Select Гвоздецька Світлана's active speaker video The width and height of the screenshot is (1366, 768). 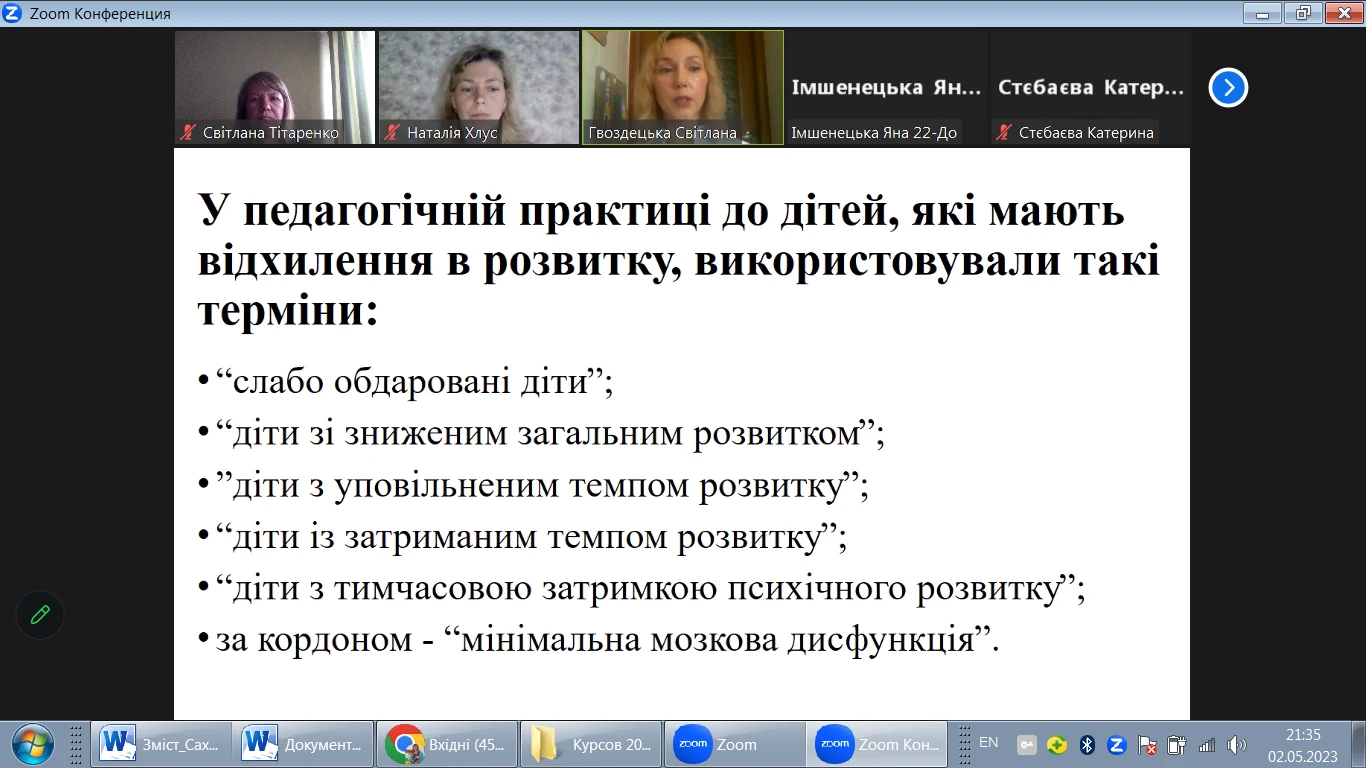683,87
